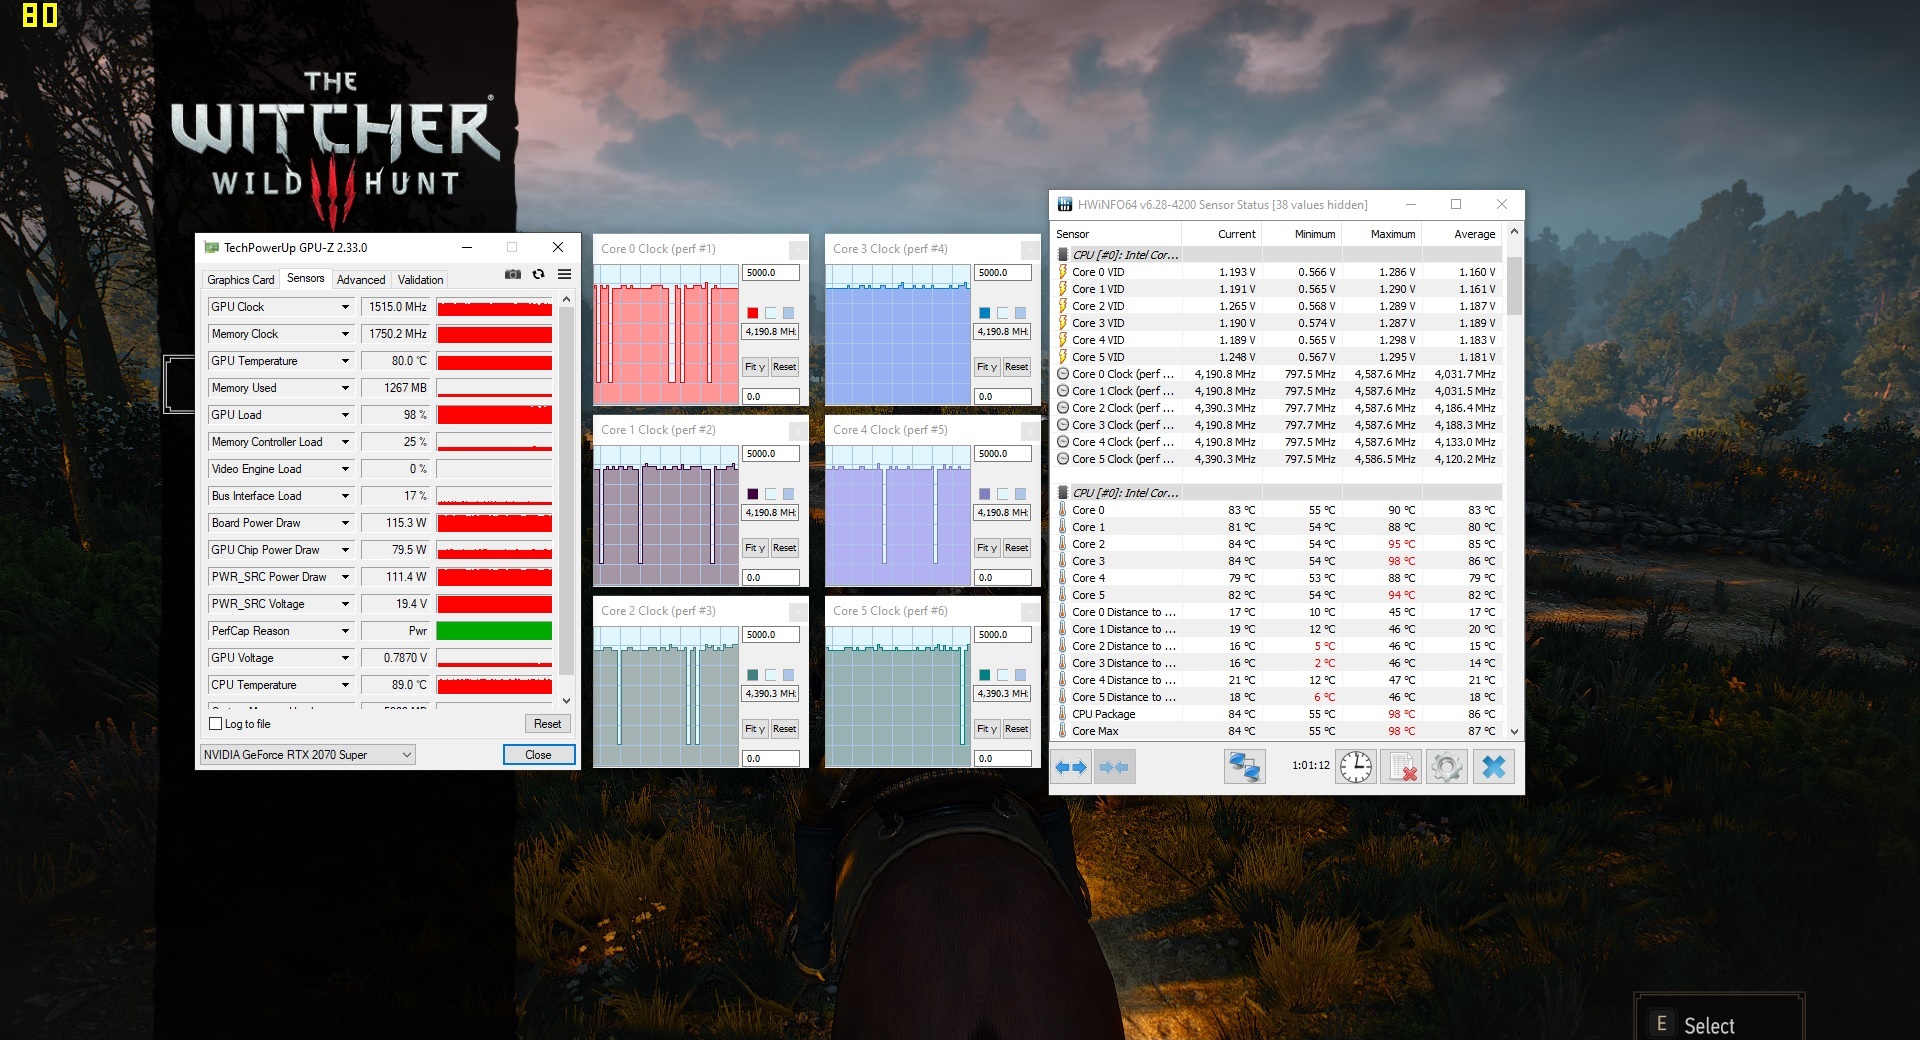Click HWiNFO collapse columns arrows icon

[1113, 767]
